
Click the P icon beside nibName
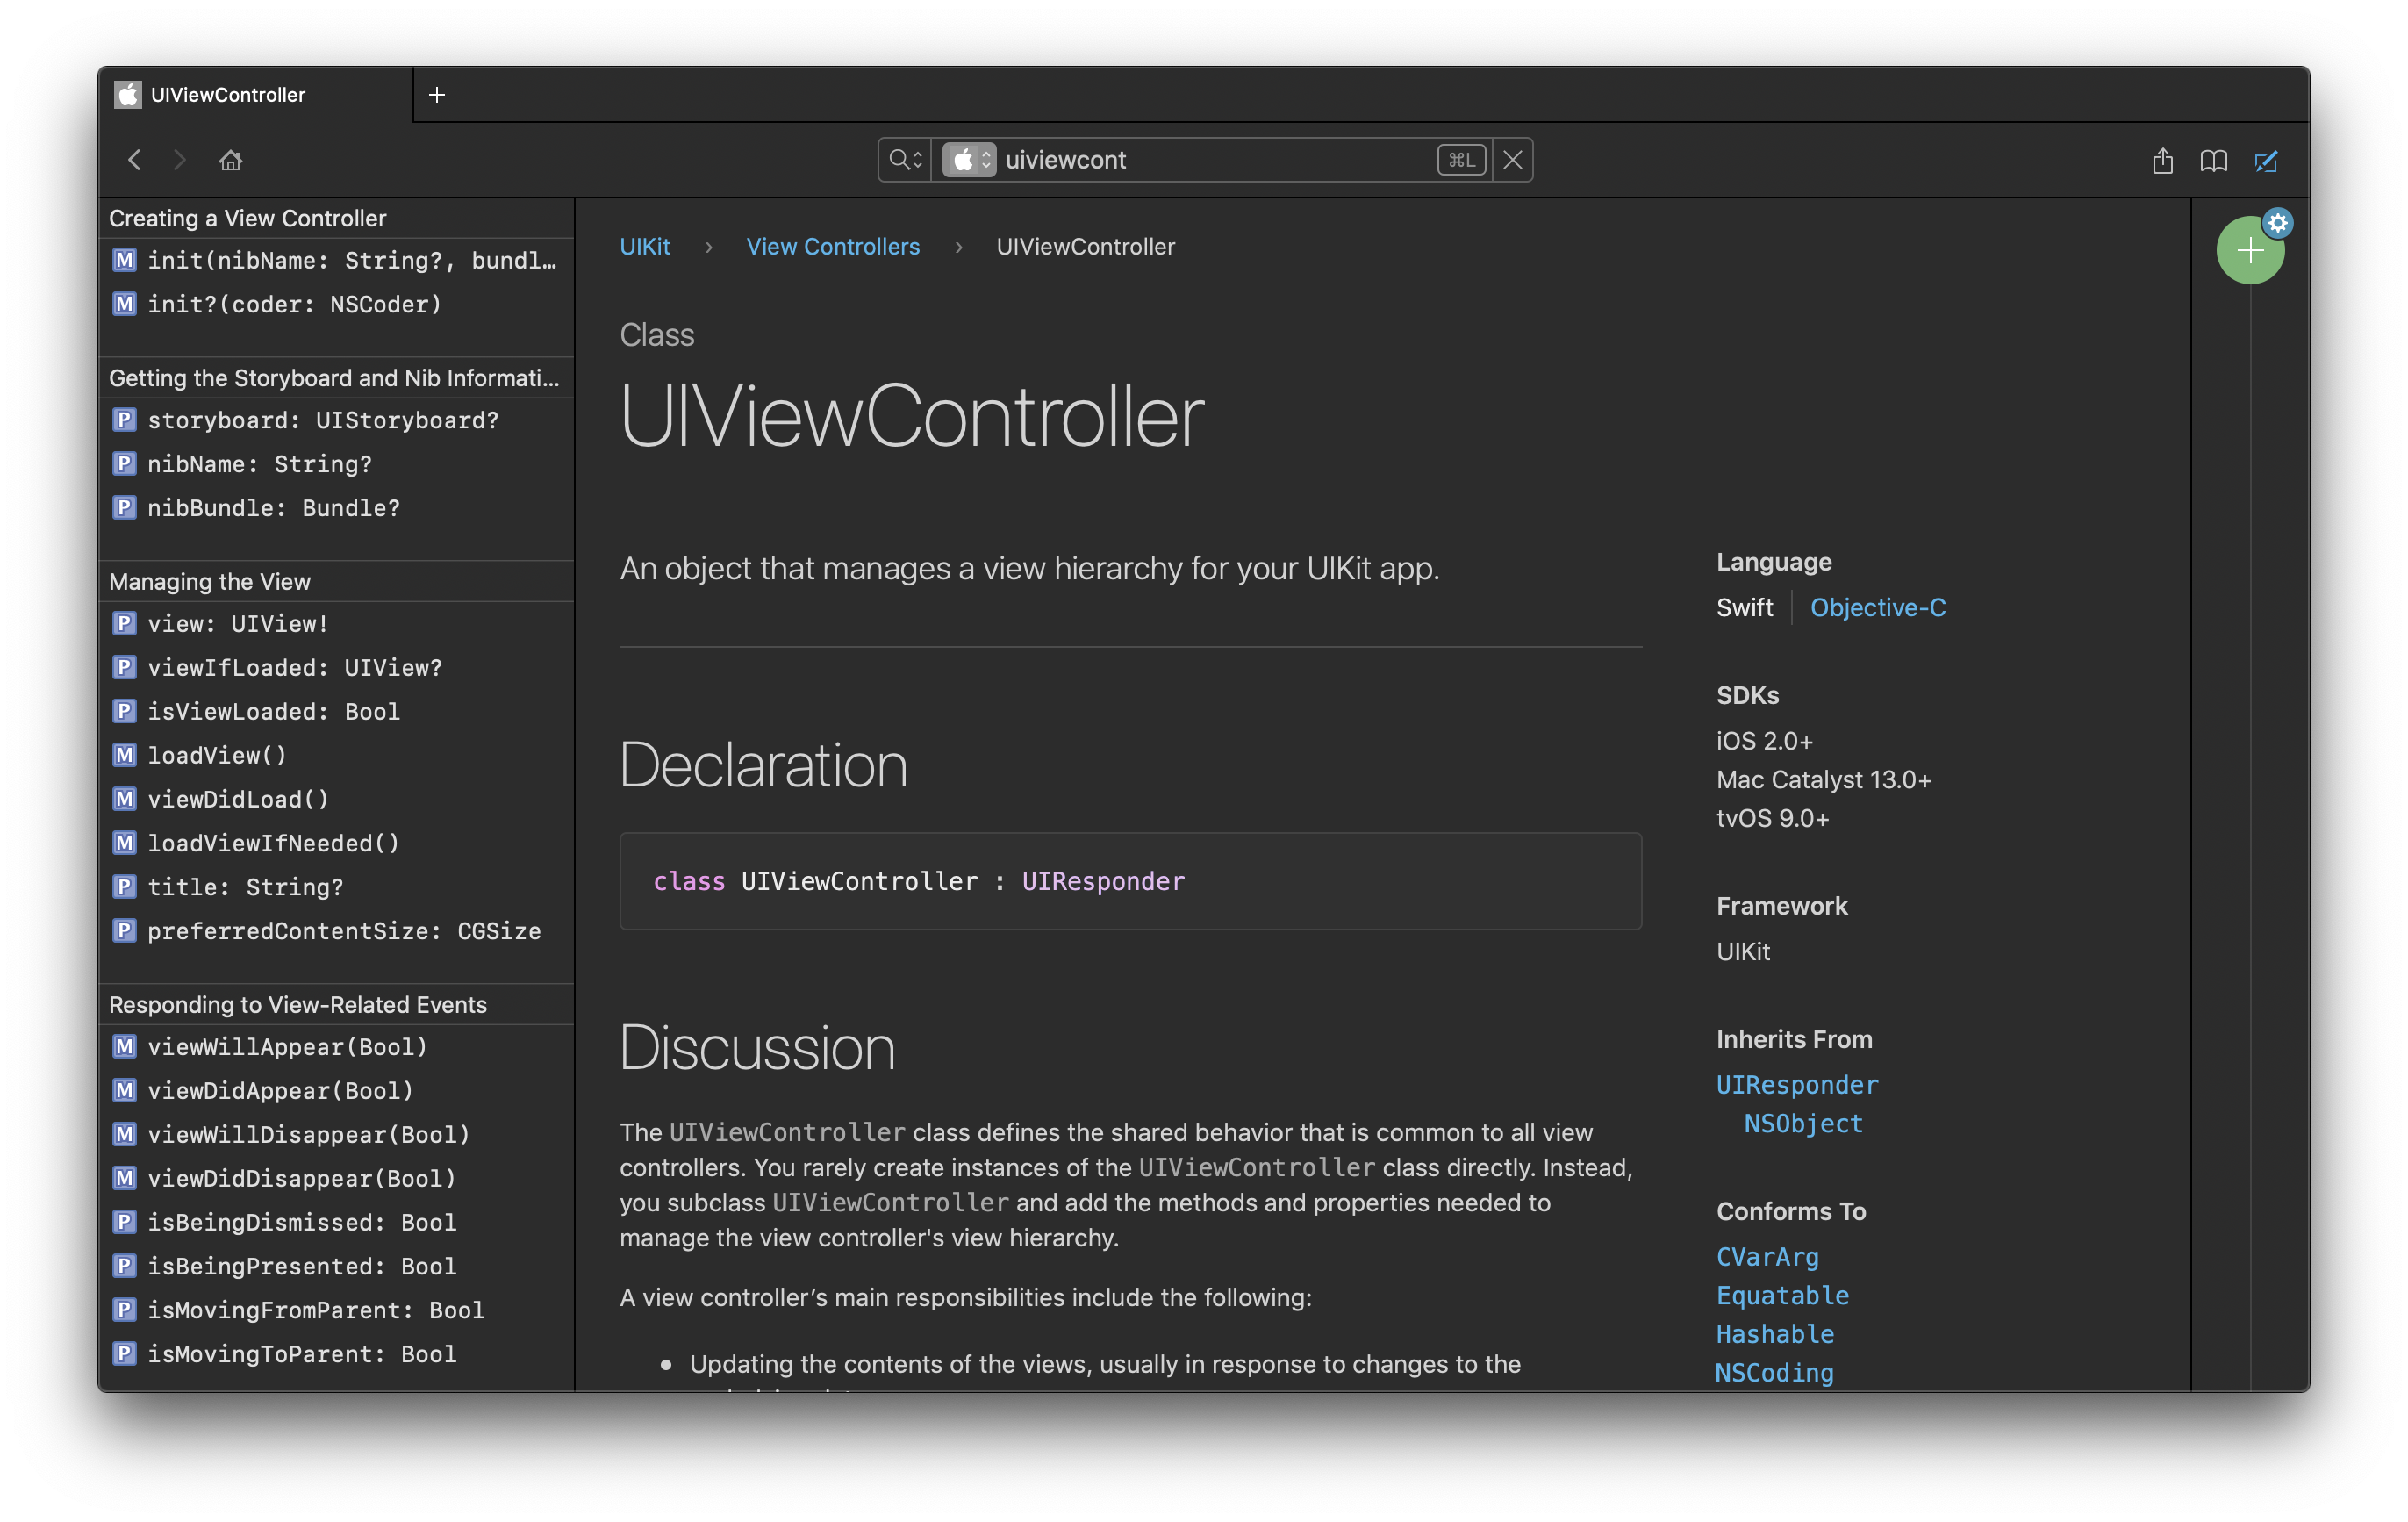[124, 464]
